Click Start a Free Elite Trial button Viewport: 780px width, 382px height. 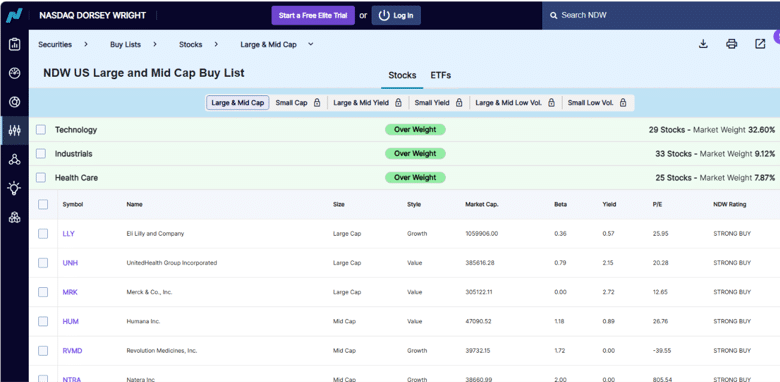313,15
